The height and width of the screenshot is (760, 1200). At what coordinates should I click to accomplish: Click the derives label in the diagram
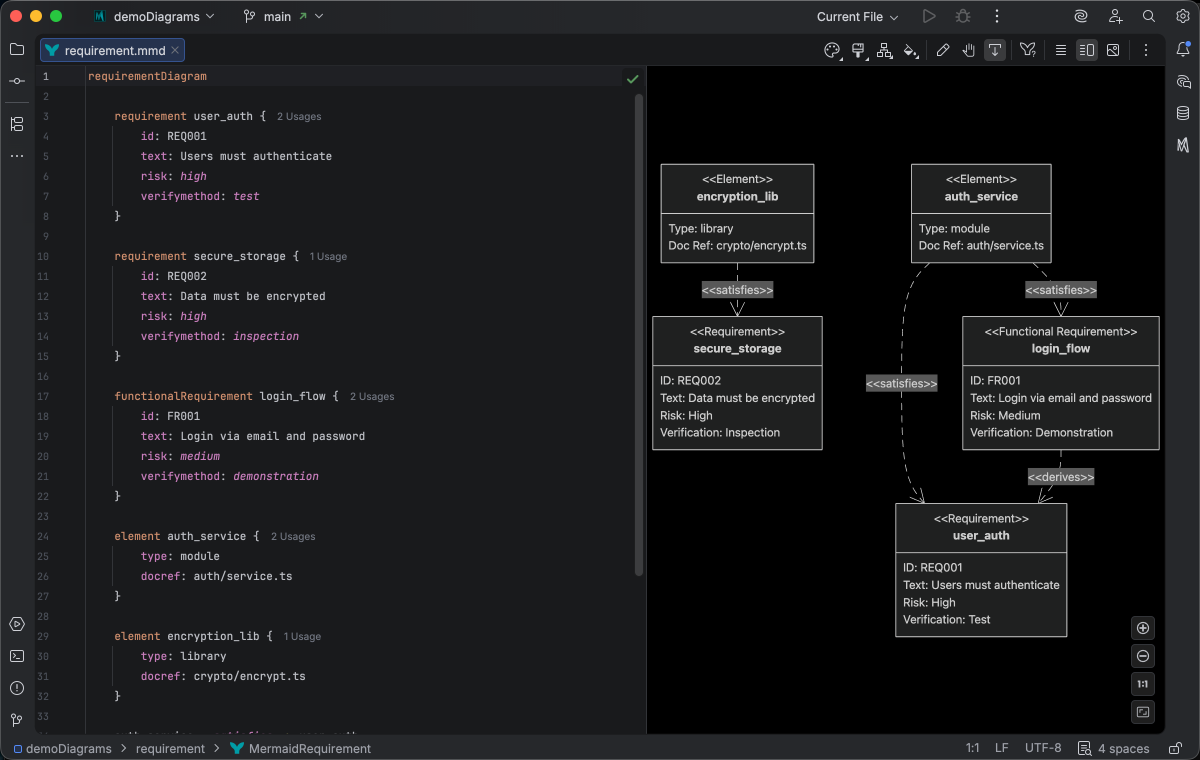pos(1061,477)
